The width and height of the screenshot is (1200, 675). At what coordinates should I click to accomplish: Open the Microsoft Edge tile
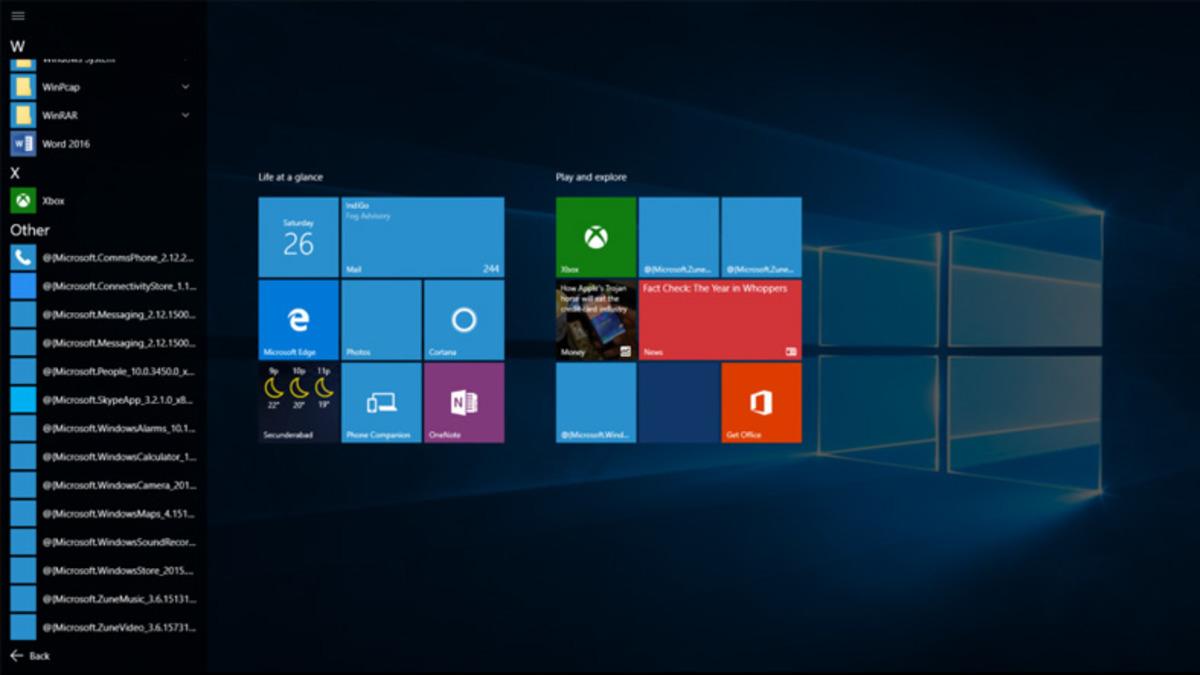coord(296,319)
